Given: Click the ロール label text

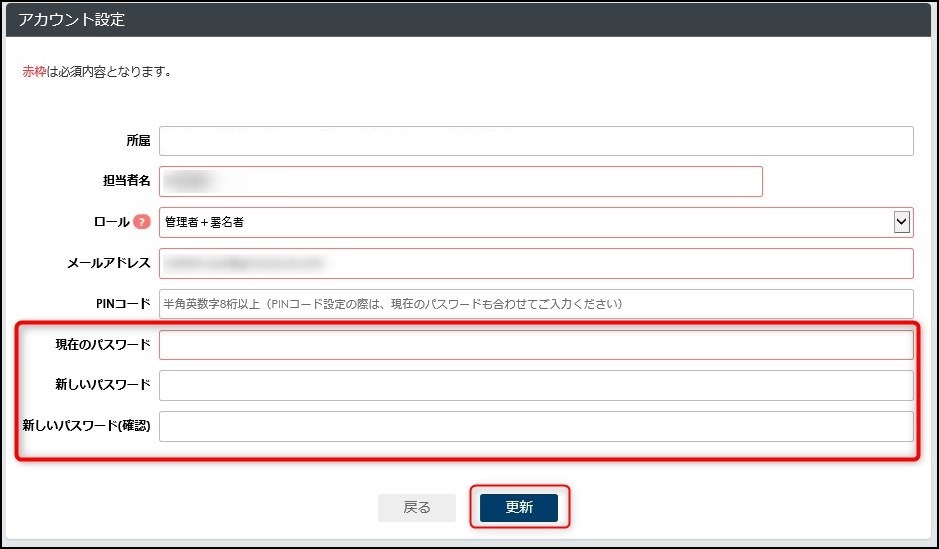Looking at the screenshot, I should point(110,222).
